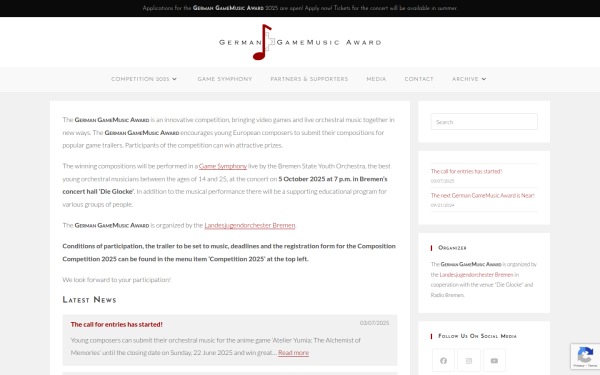The height and width of the screenshot is (375, 600).
Task: Click the 'Latest News' heading
Action: coord(89,300)
